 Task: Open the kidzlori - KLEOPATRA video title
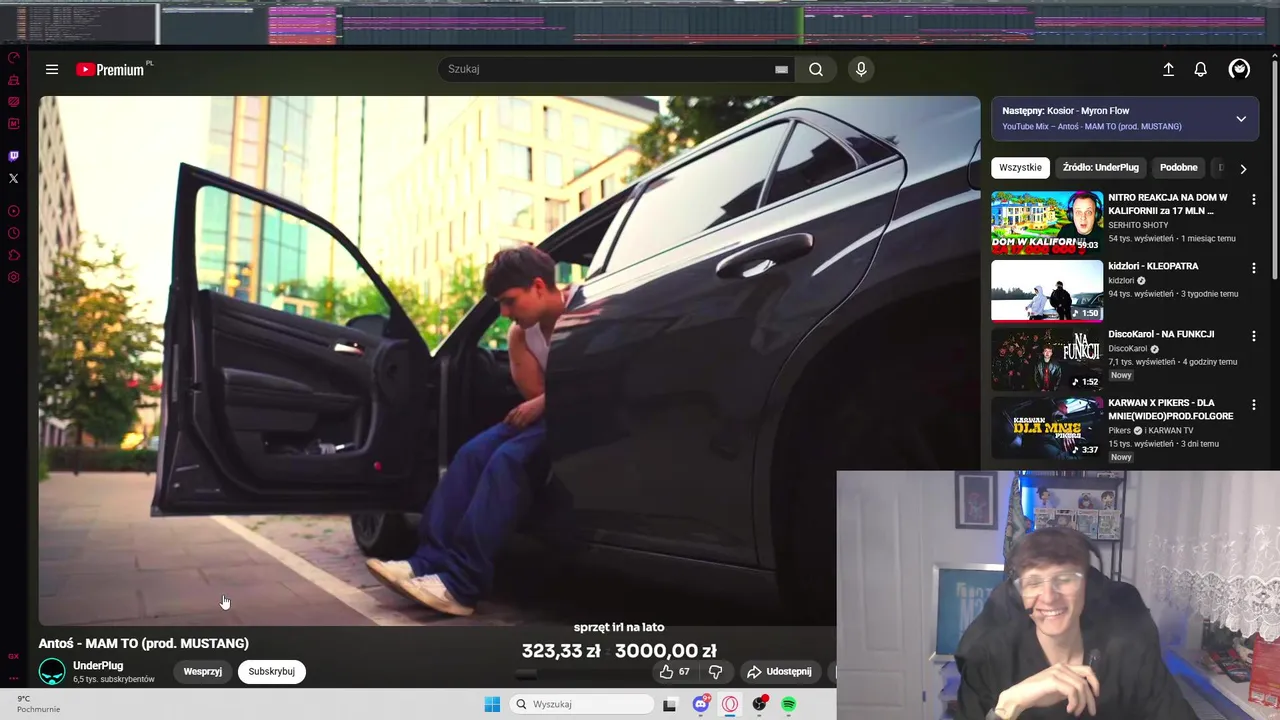tap(1153, 266)
